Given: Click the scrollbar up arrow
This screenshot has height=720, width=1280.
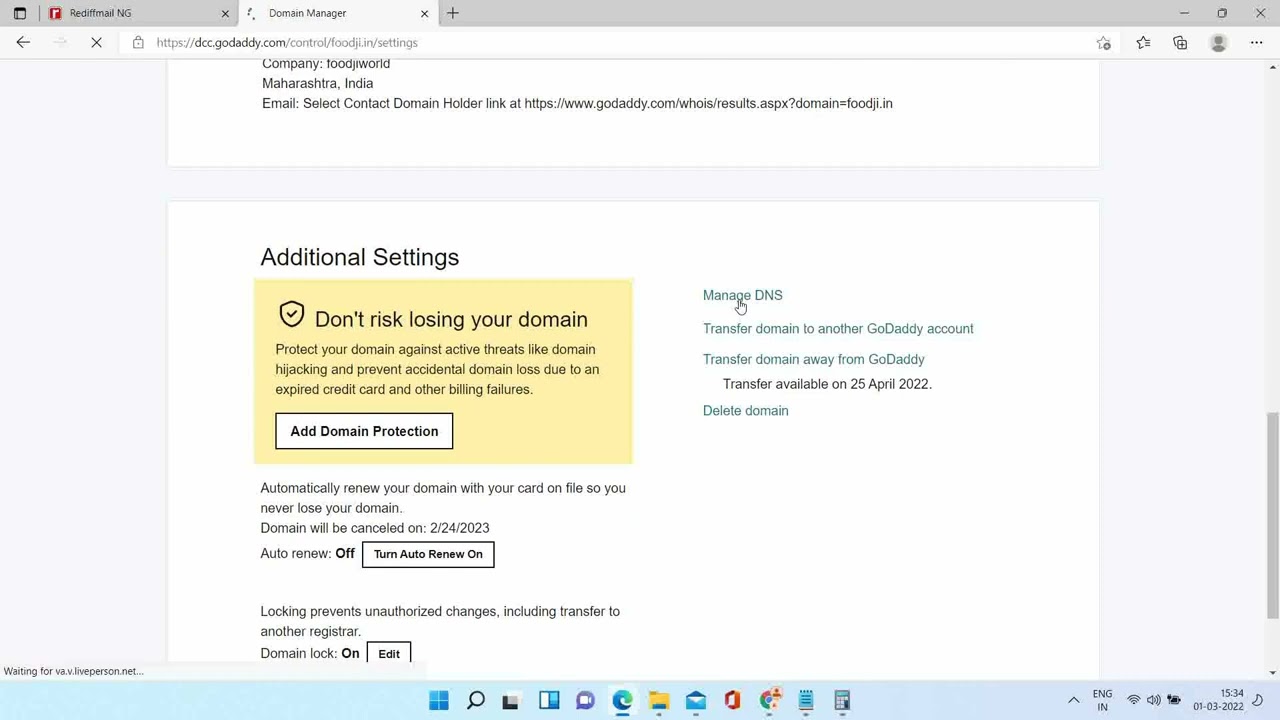Looking at the screenshot, I should (x=1273, y=67).
